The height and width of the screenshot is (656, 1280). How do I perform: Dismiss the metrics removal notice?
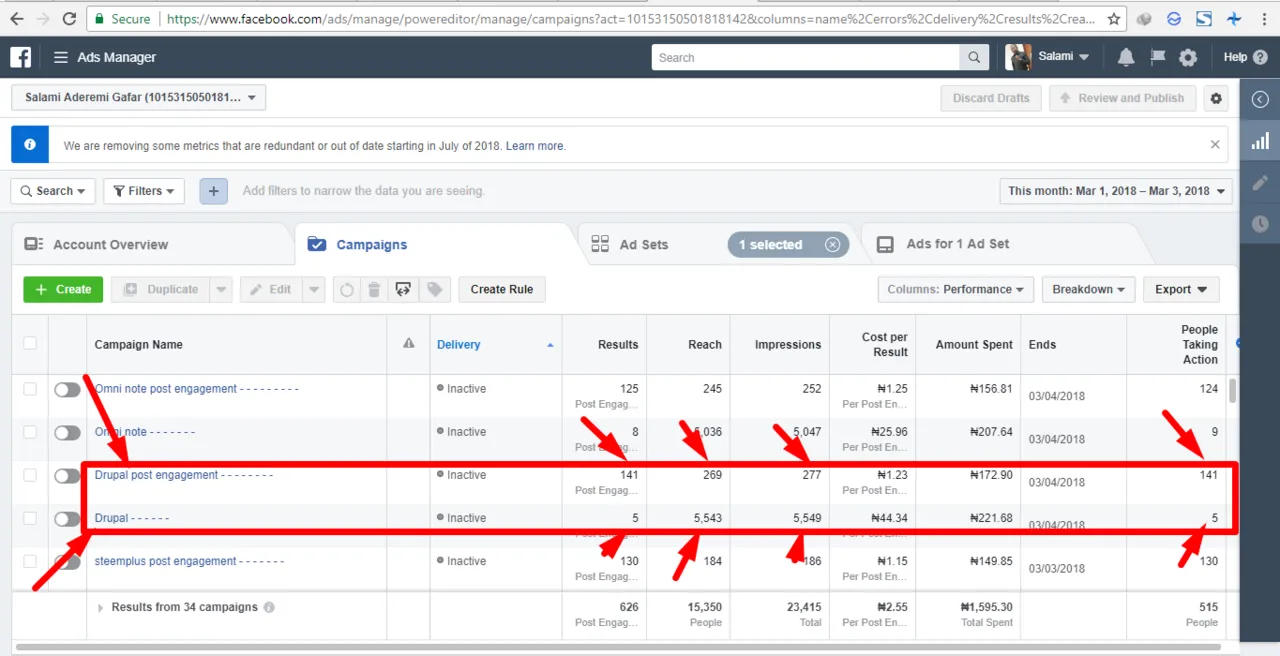click(1215, 145)
